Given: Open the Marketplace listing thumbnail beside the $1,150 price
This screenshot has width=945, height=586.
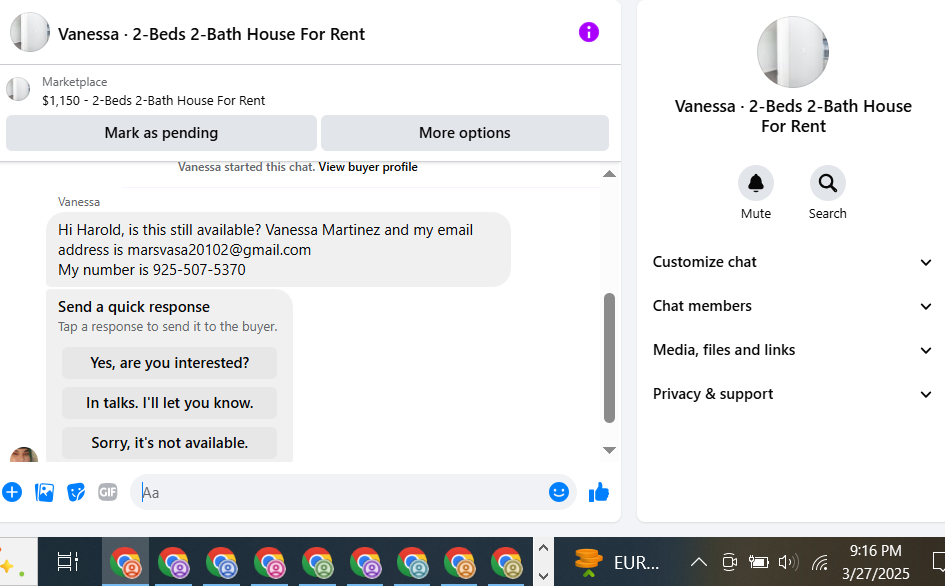Looking at the screenshot, I should click(18, 89).
